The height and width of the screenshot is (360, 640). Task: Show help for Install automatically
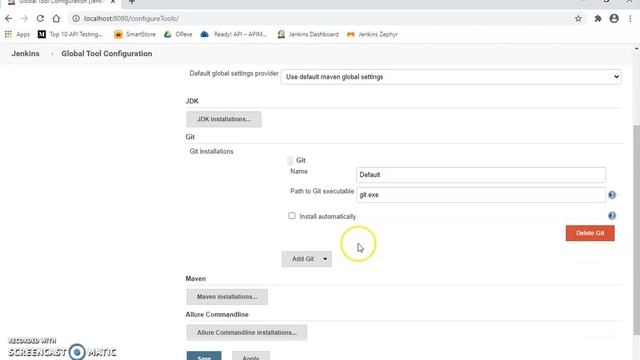(x=612, y=216)
